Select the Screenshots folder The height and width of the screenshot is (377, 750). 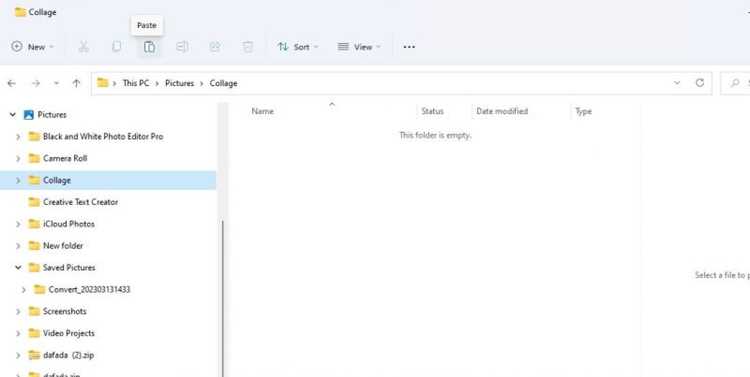pos(65,311)
